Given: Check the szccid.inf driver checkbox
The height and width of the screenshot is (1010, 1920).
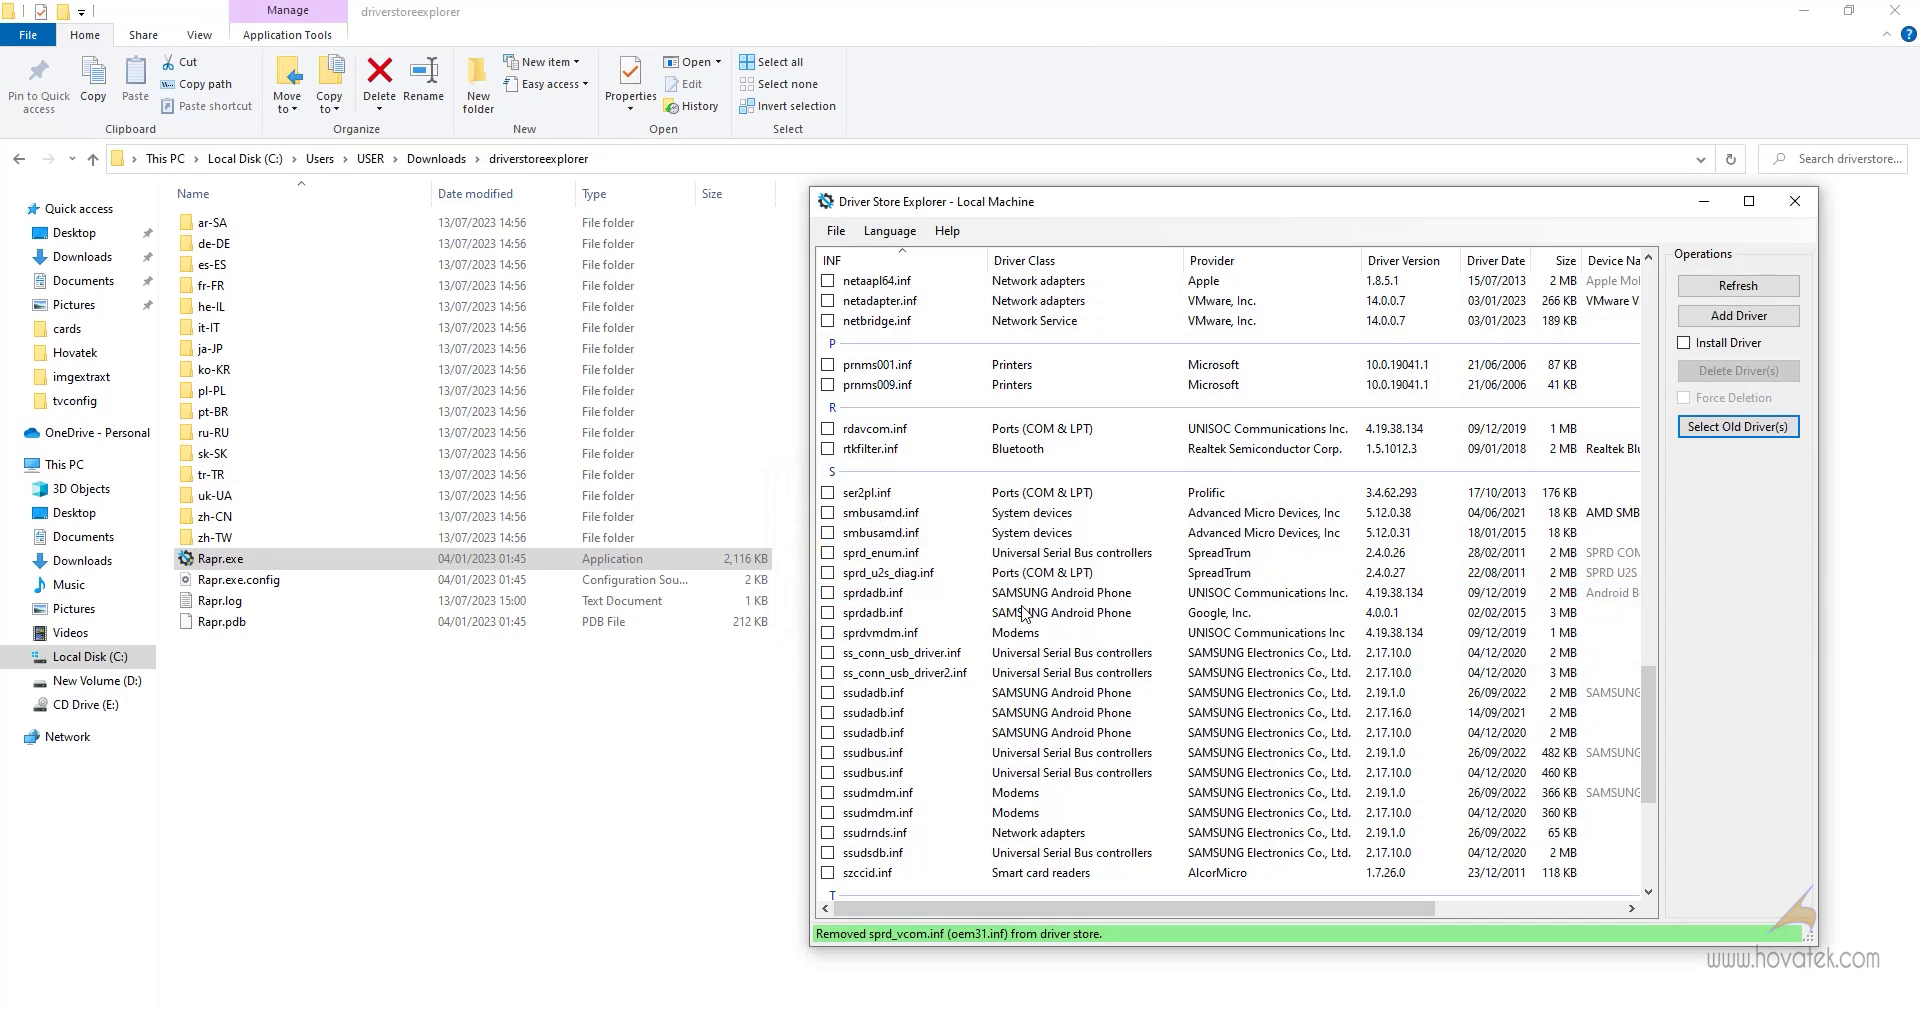Looking at the screenshot, I should click(x=828, y=873).
